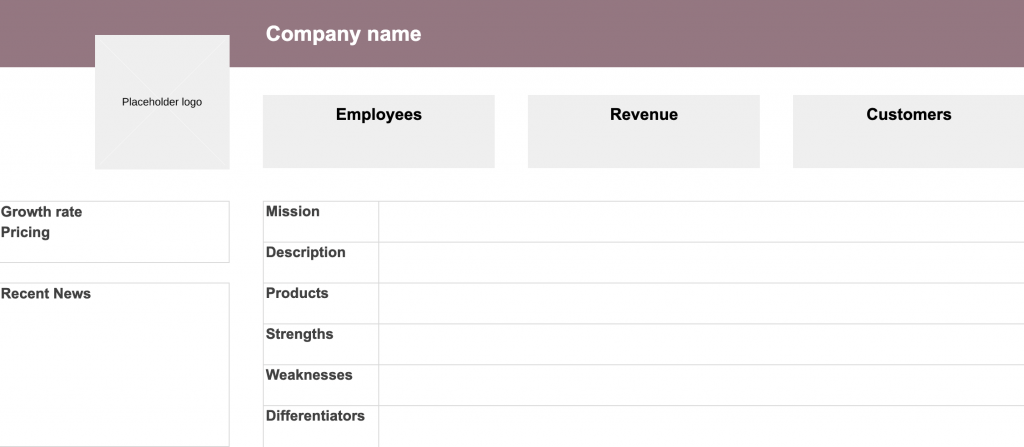Select the Weaknesses row label
1024x447 pixels.
(x=309, y=376)
